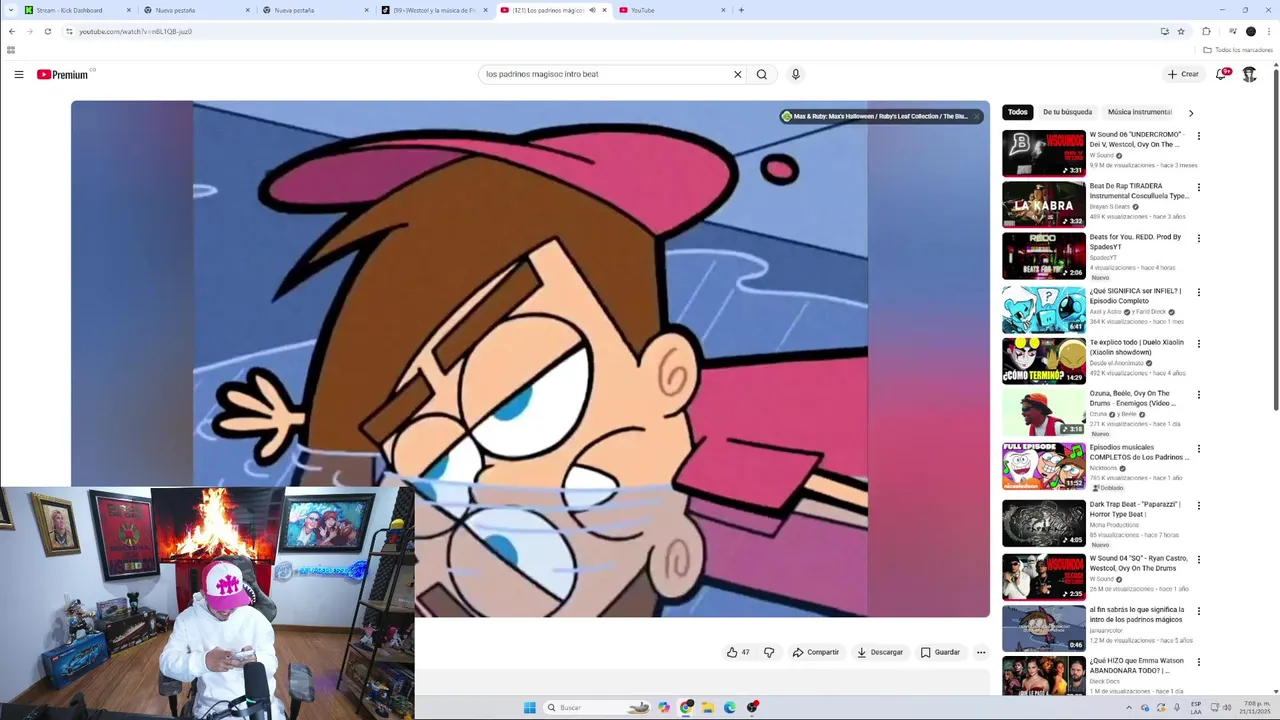Image resolution: width=1280 pixels, height=720 pixels.
Task: Reload the page in the browser toolbar
Action: point(47,31)
